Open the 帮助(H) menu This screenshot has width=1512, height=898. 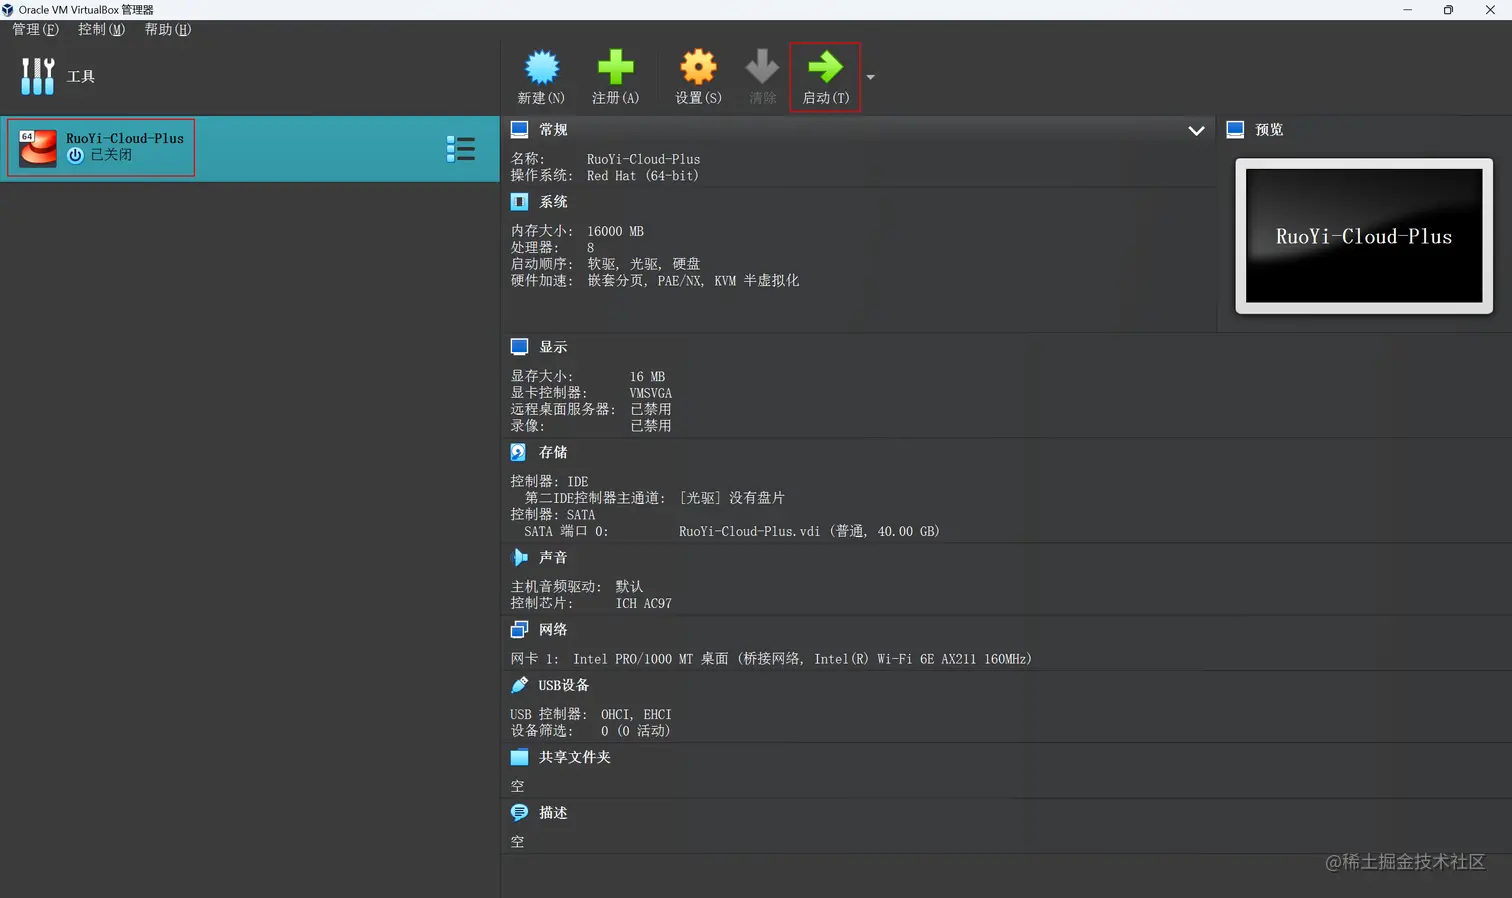click(x=167, y=29)
